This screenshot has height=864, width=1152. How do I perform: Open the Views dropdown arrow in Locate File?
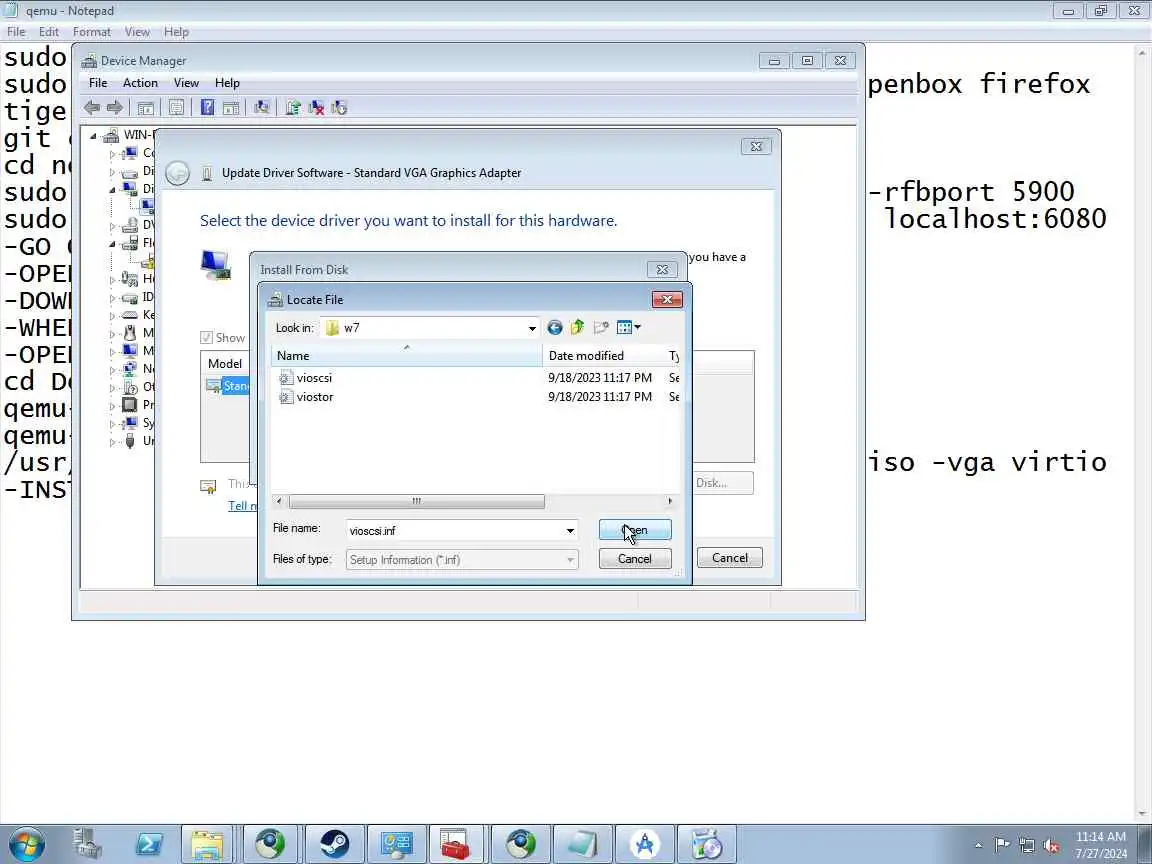[x=638, y=328]
